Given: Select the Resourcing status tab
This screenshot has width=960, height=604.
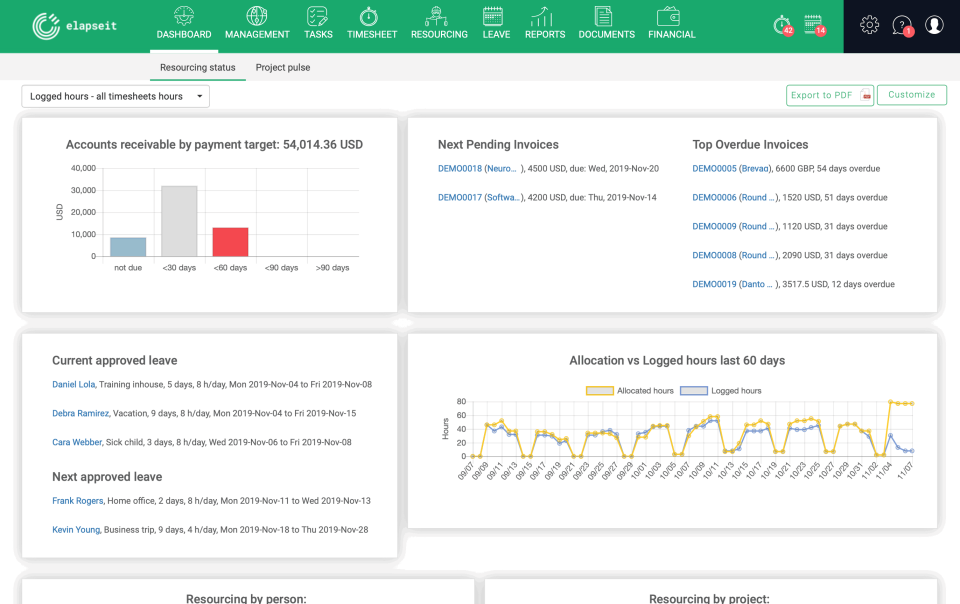Looking at the screenshot, I should 198,68.
